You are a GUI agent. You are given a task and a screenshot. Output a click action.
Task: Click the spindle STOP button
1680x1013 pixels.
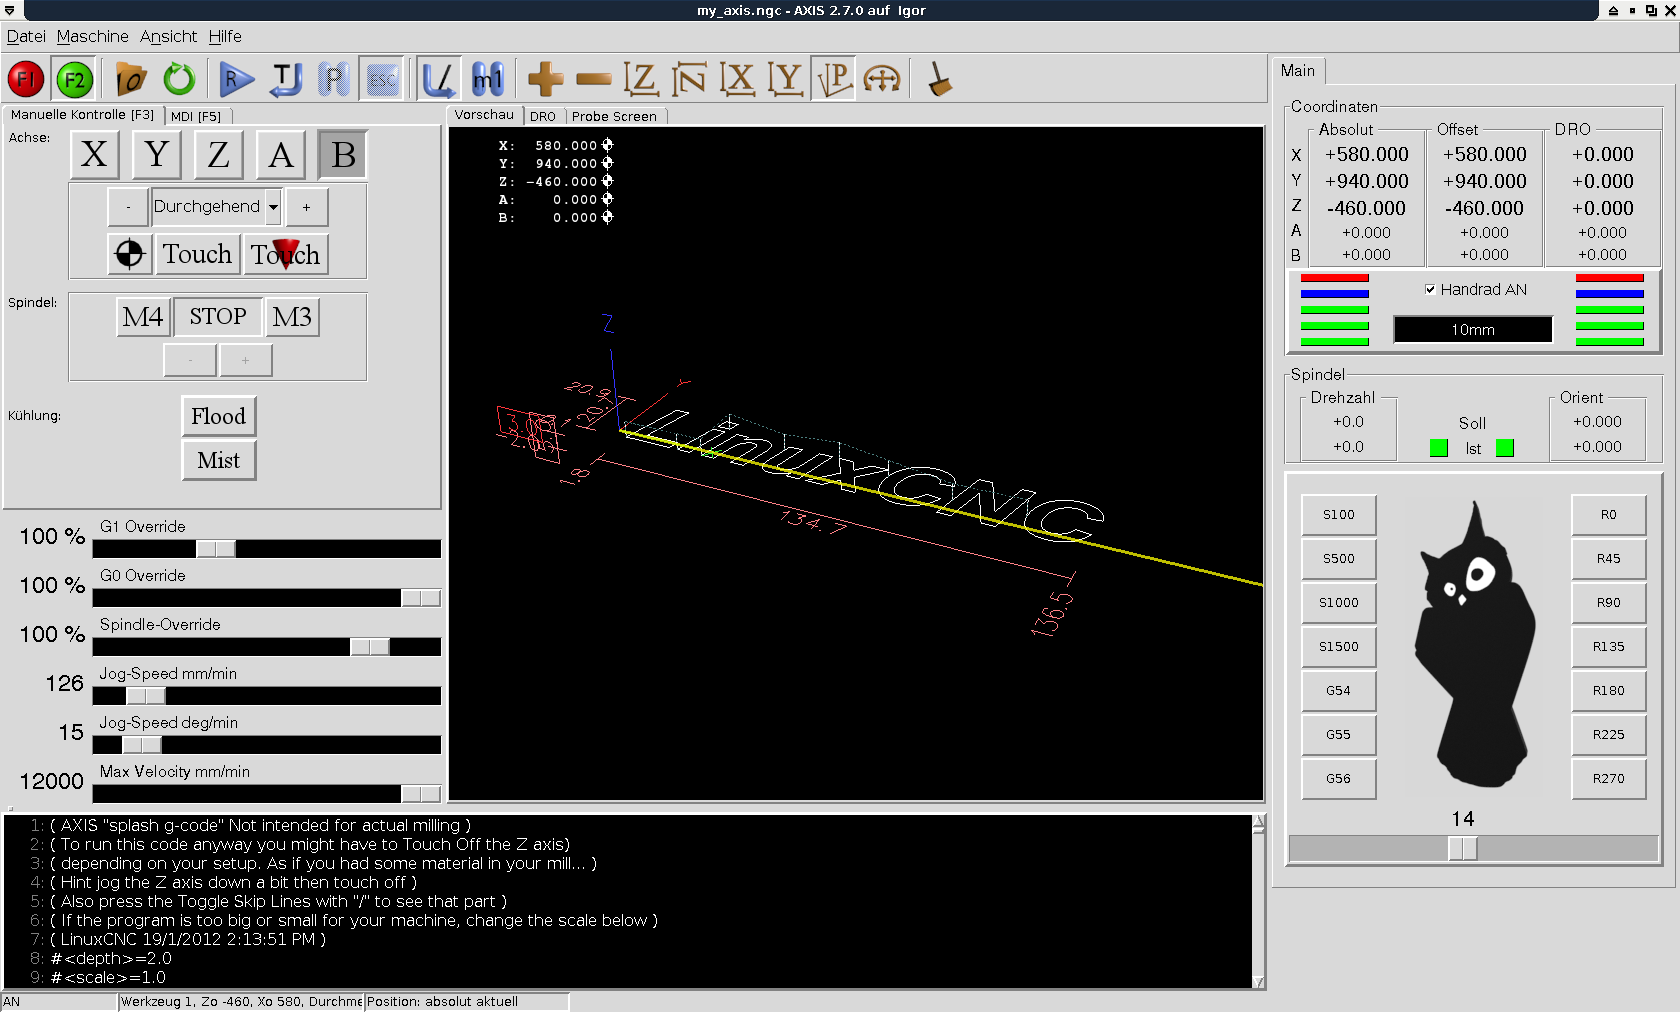[x=218, y=317]
